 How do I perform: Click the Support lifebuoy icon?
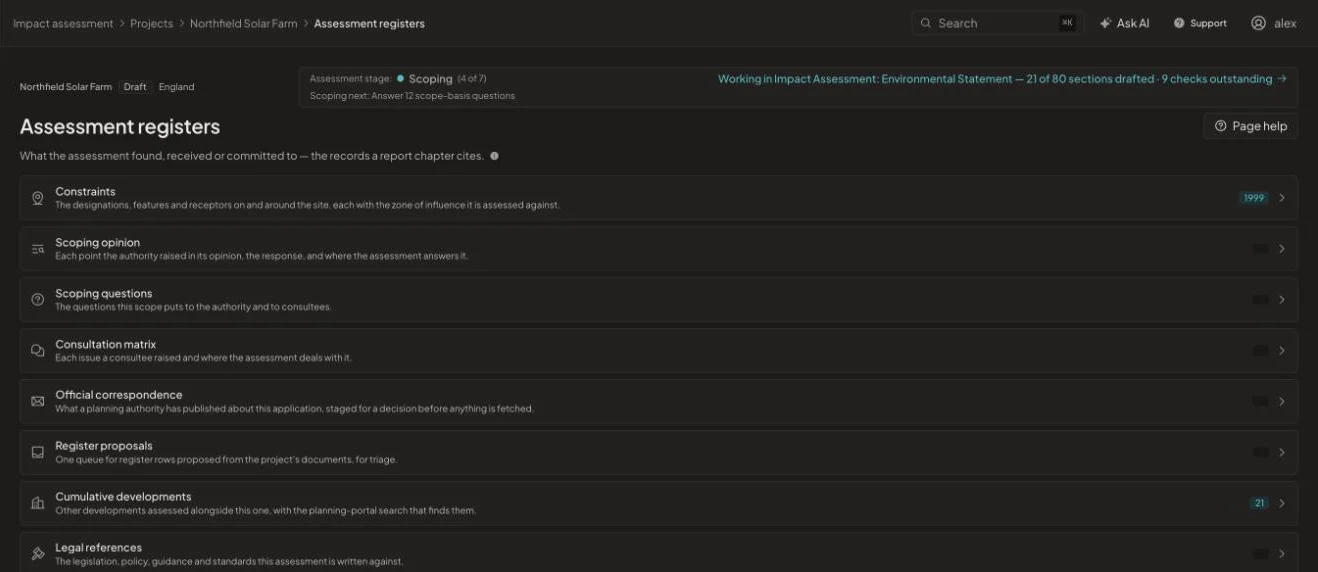[1179, 23]
